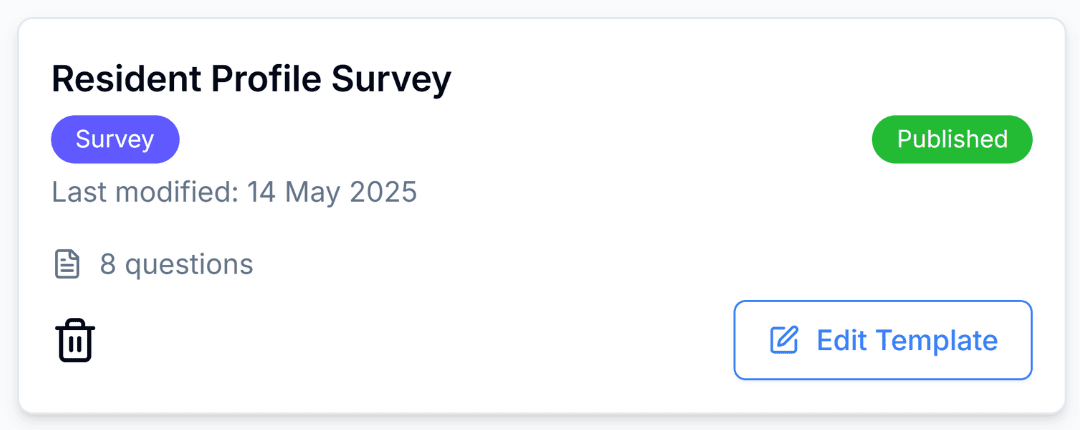The height and width of the screenshot is (430, 1080).
Task: Open the Resident Profile Survey title
Action: (x=251, y=79)
